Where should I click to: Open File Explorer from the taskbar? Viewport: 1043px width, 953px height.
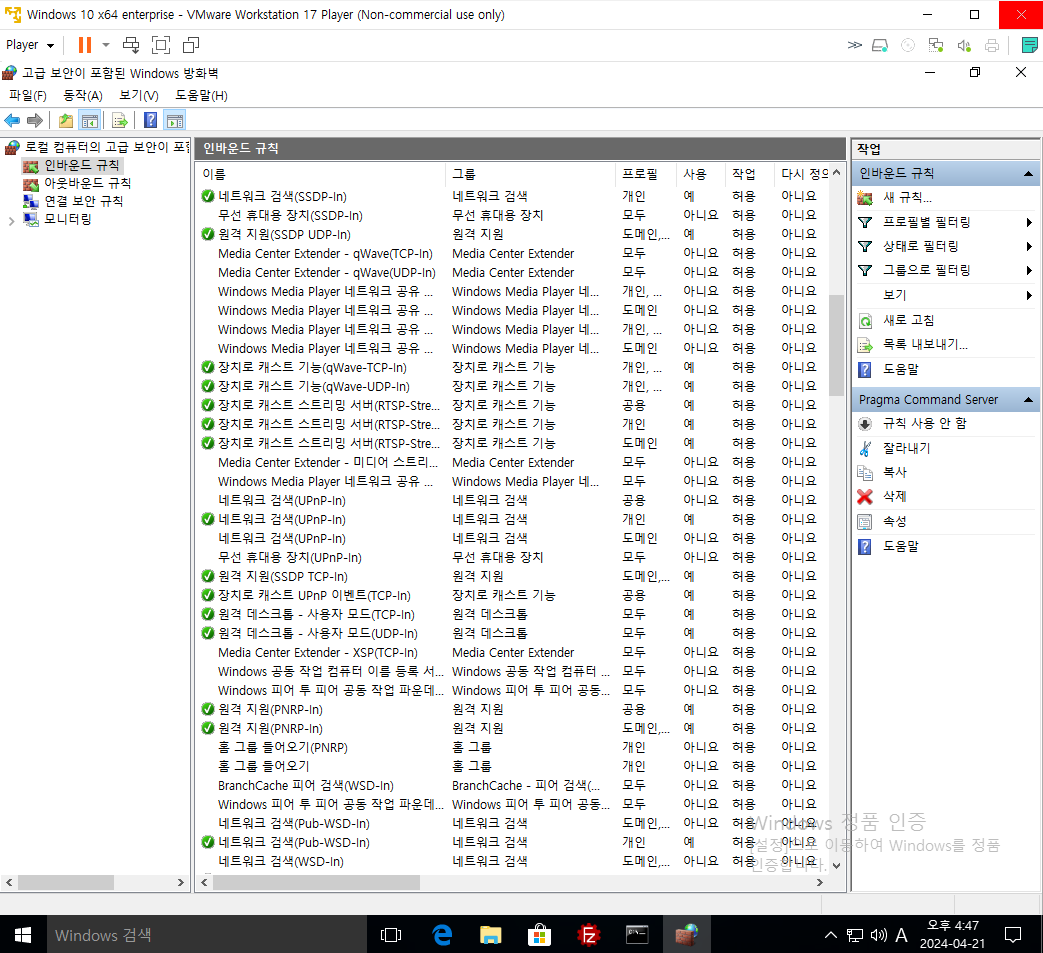coord(491,935)
